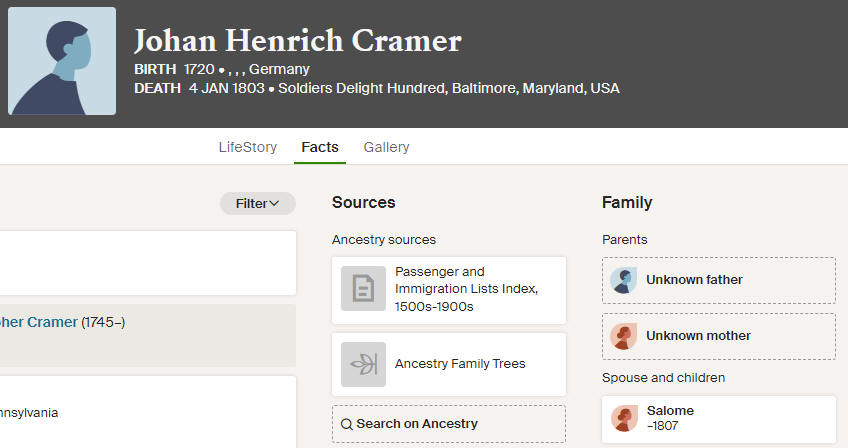Click the chevron arrow on Filter
This screenshot has width=848, height=448.
[274, 203]
